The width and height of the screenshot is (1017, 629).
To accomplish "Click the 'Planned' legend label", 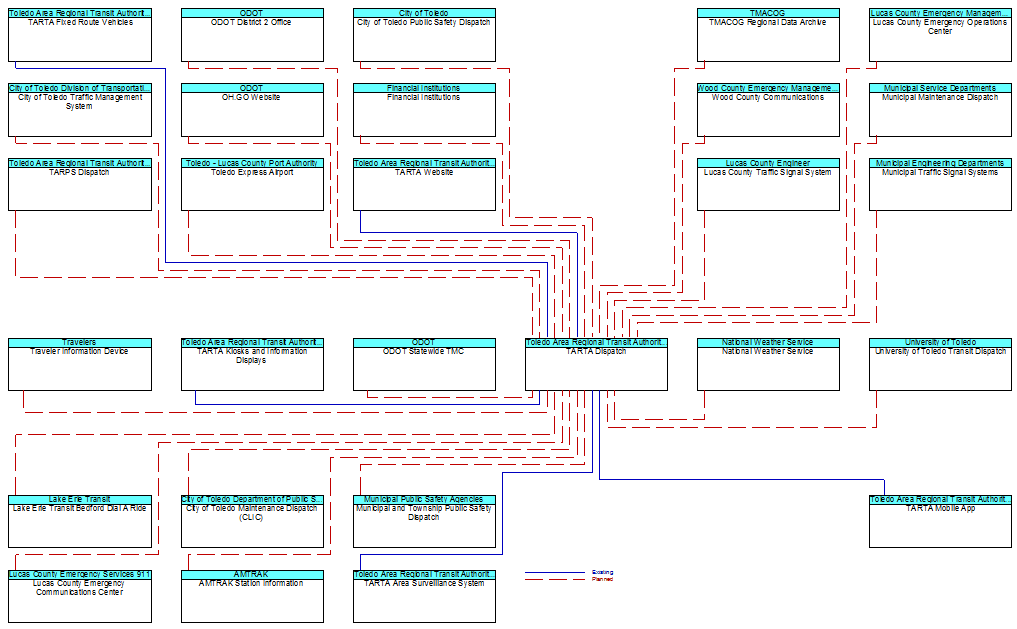I will click(x=603, y=579).
